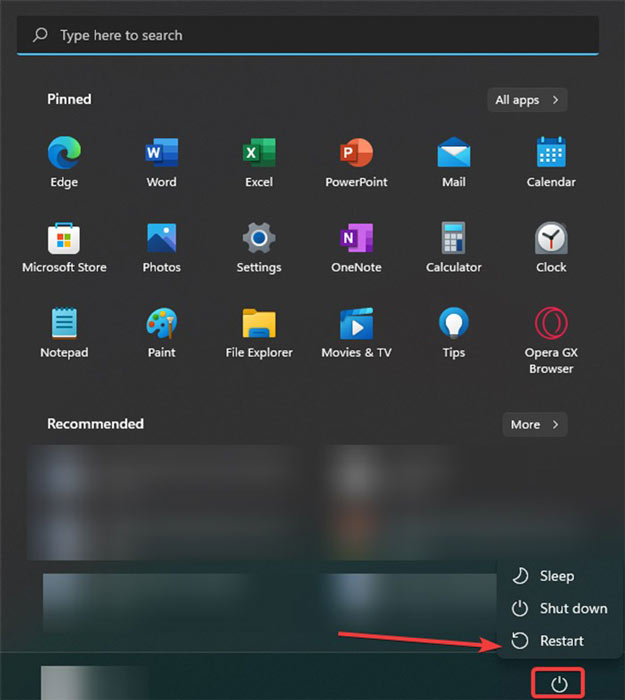The image size is (625, 700).
Task: Open the All apps list
Action: (527, 100)
